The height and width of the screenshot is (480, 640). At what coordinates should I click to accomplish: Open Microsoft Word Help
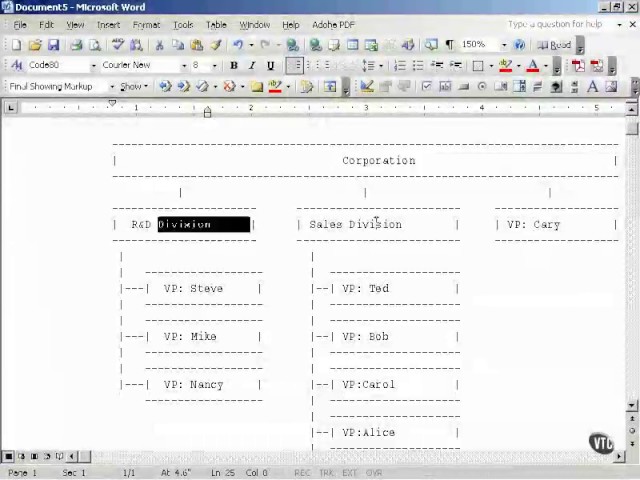(x=520, y=45)
